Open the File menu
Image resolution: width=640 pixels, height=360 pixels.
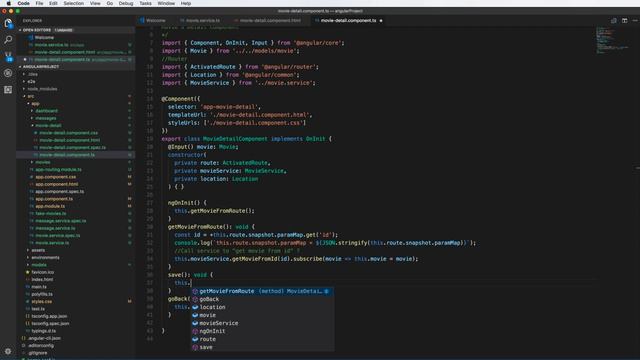click(x=39, y=3)
